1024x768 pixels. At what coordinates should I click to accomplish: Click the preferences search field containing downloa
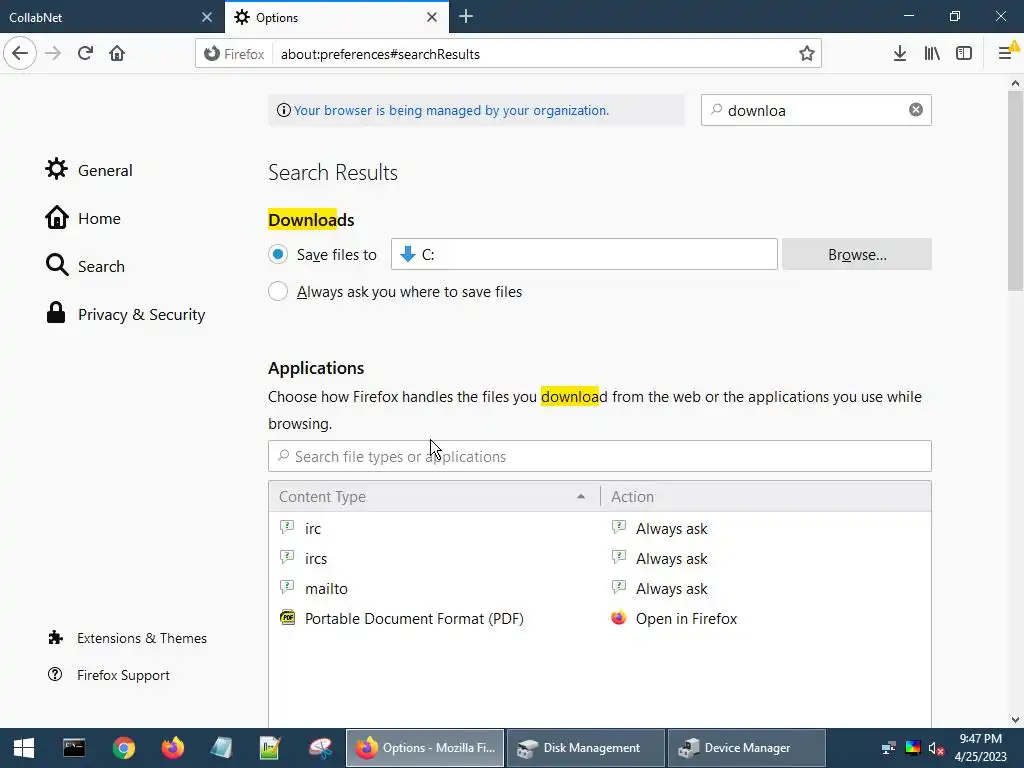(816, 110)
